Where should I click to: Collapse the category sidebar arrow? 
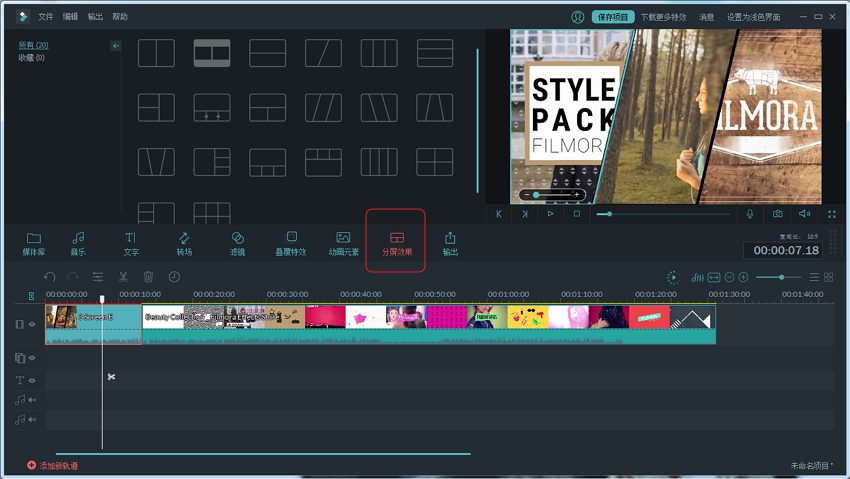tap(115, 46)
